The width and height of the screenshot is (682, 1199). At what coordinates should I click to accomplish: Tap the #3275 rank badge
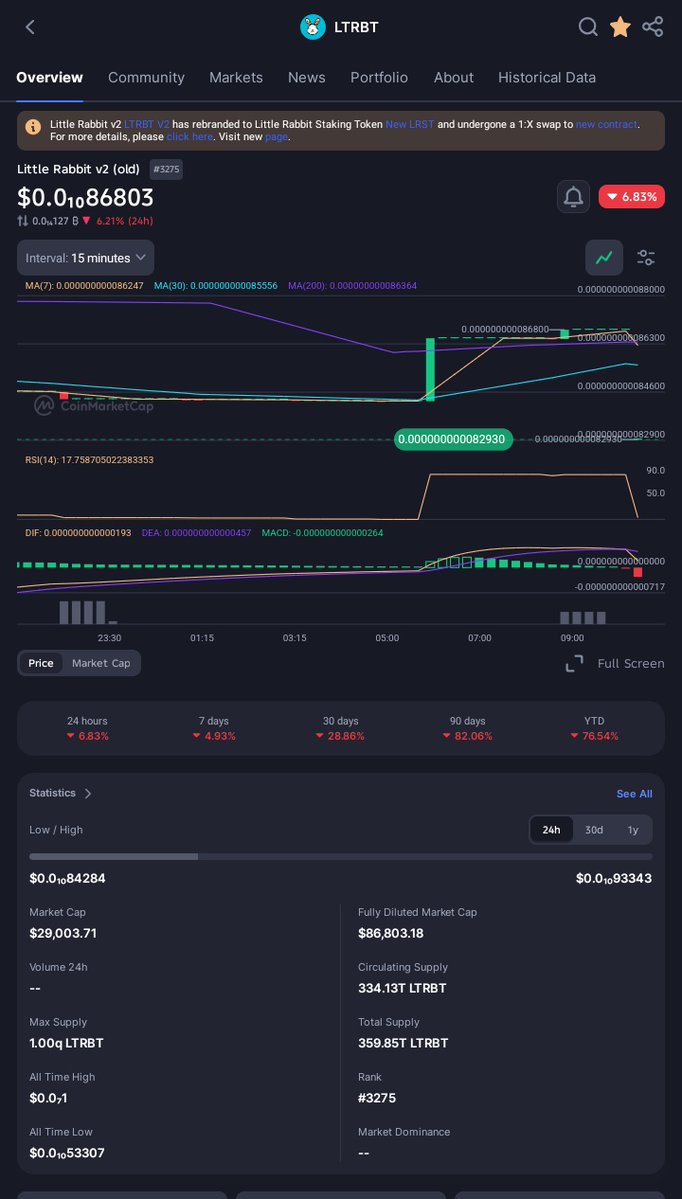point(166,170)
